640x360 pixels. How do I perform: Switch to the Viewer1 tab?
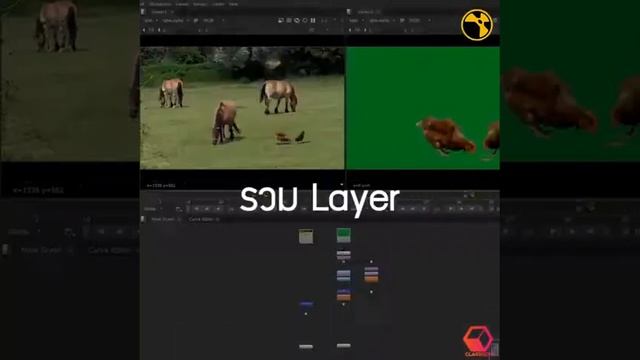pos(159,12)
